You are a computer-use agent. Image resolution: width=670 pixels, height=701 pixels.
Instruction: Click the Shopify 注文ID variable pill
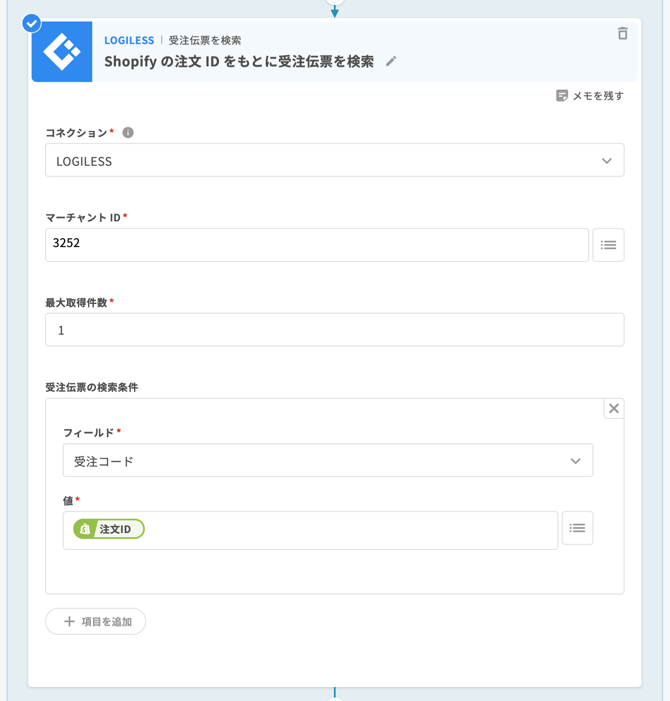click(109, 529)
